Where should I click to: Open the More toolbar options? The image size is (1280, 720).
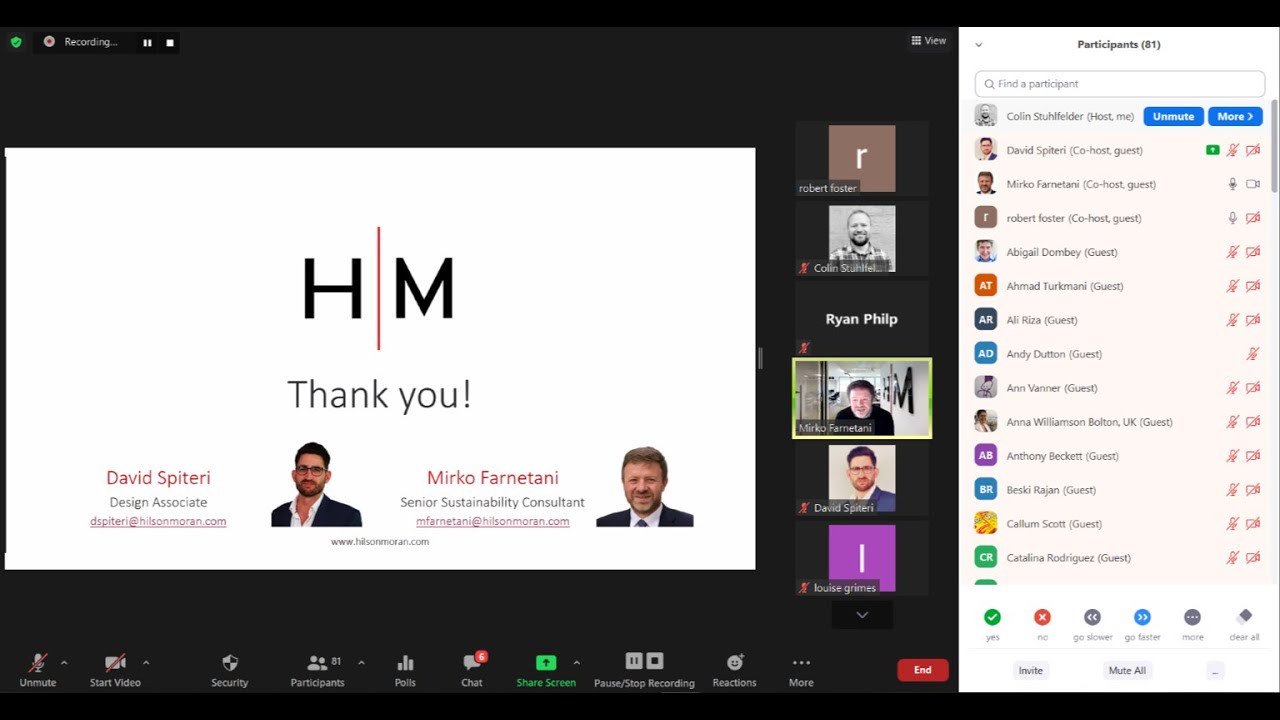pos(801,662)
